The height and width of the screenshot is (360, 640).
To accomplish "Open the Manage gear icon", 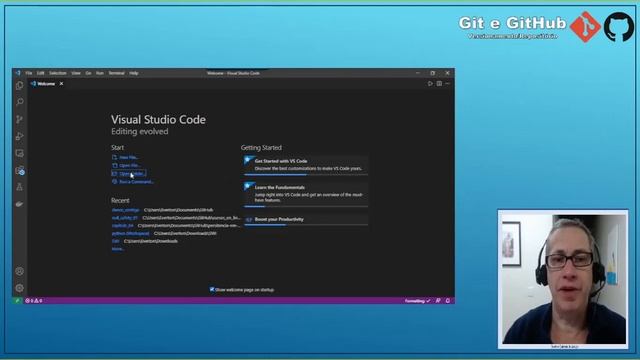I will pos(19,288).
